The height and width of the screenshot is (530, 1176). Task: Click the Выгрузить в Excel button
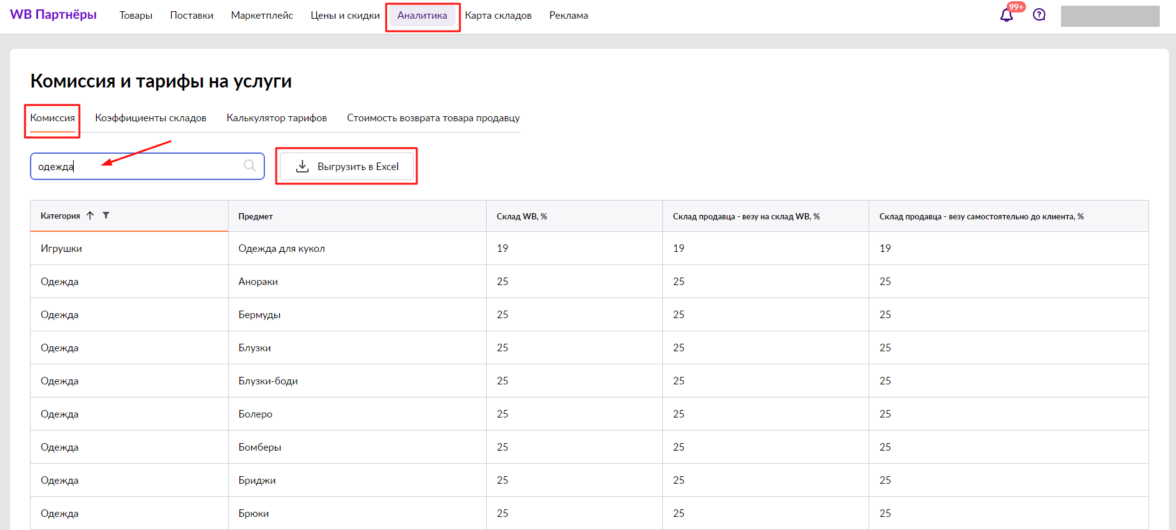(x=347, y=166)
